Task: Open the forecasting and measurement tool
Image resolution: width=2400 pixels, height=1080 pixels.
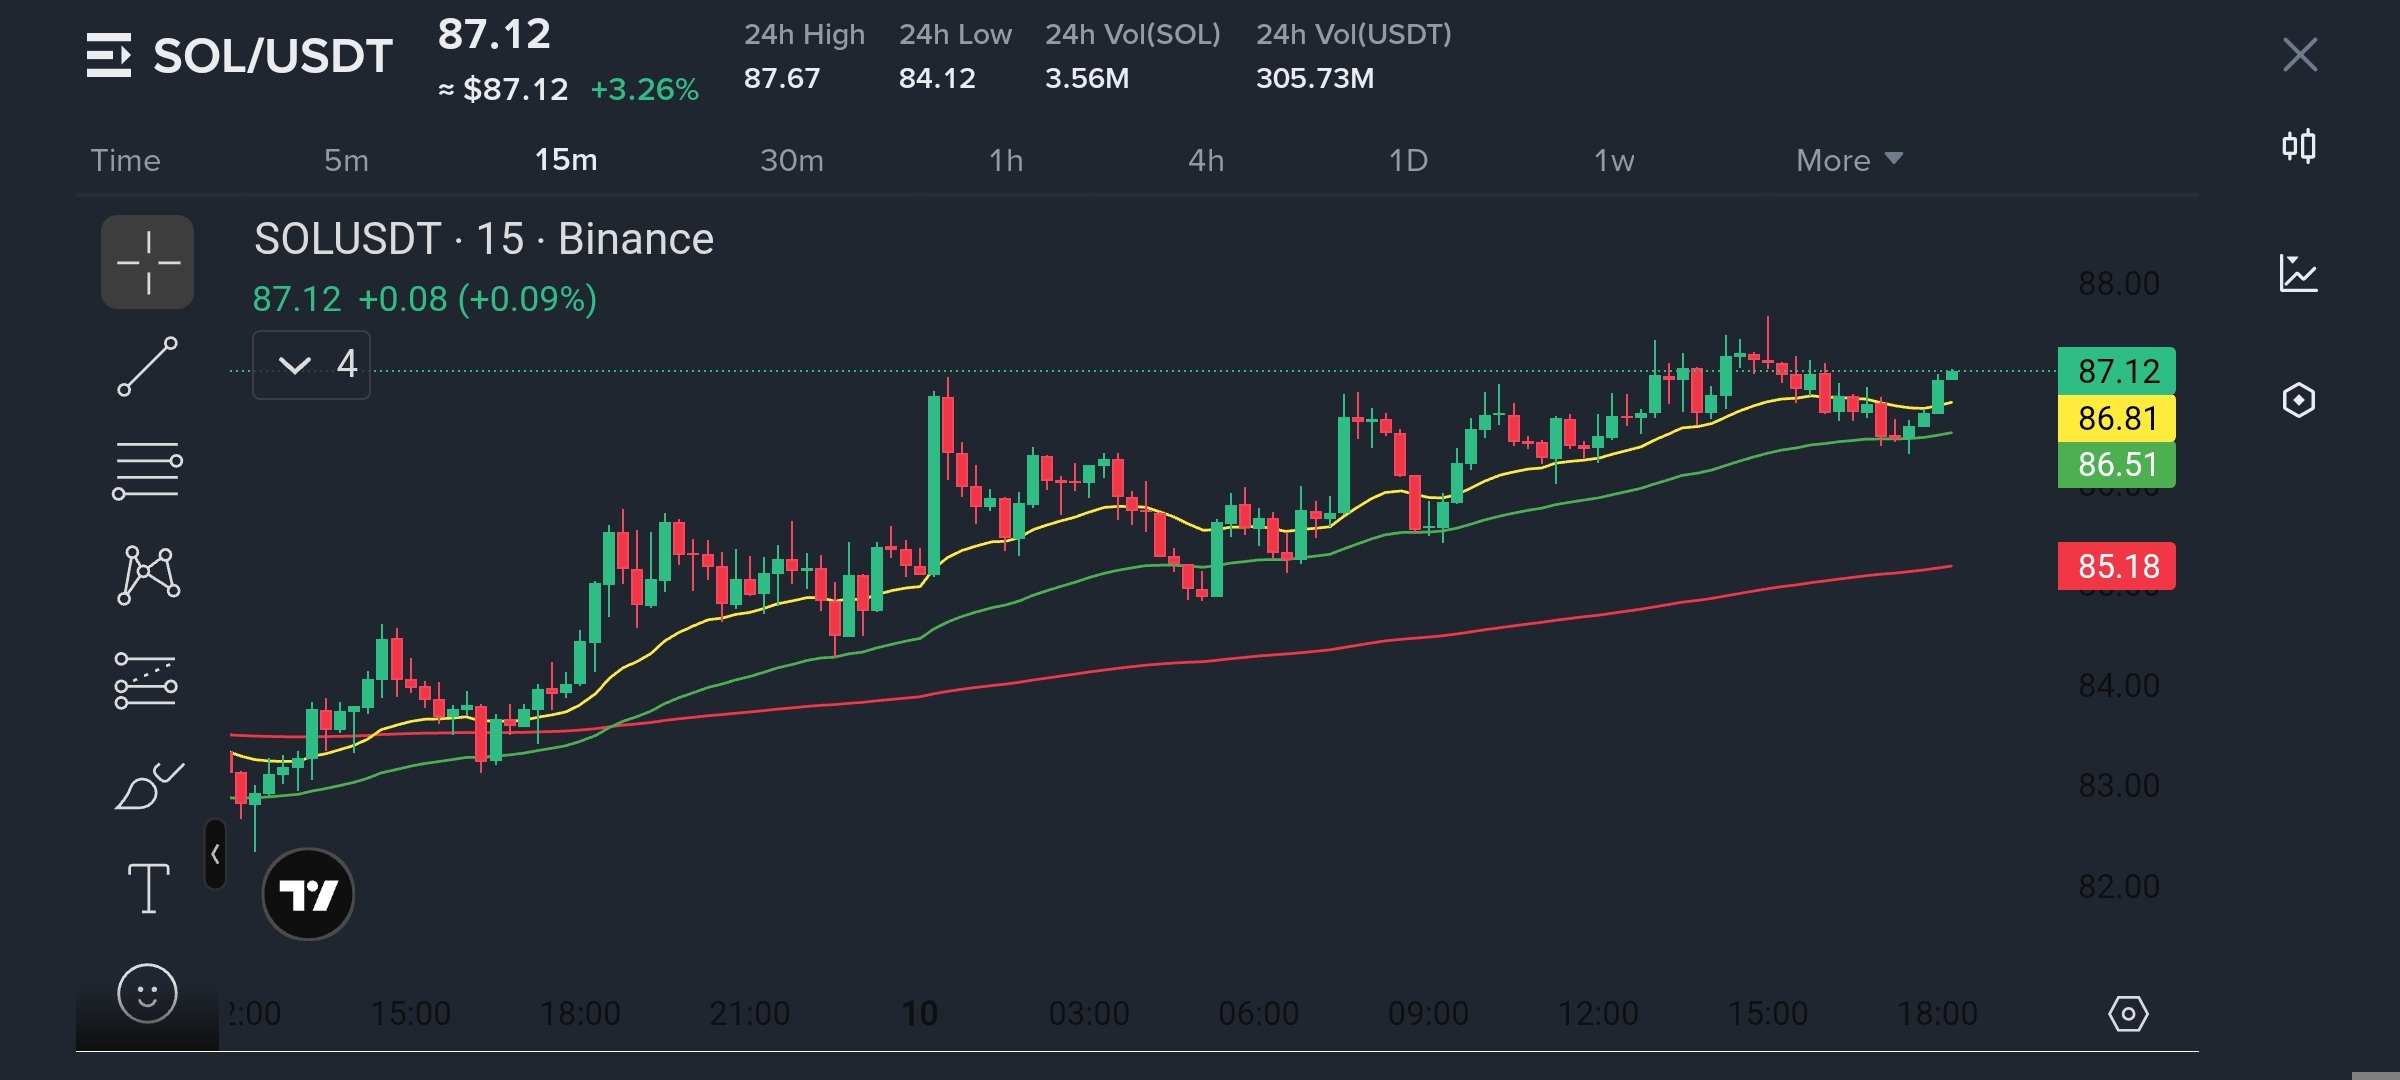Action: (x=146, y=681)
